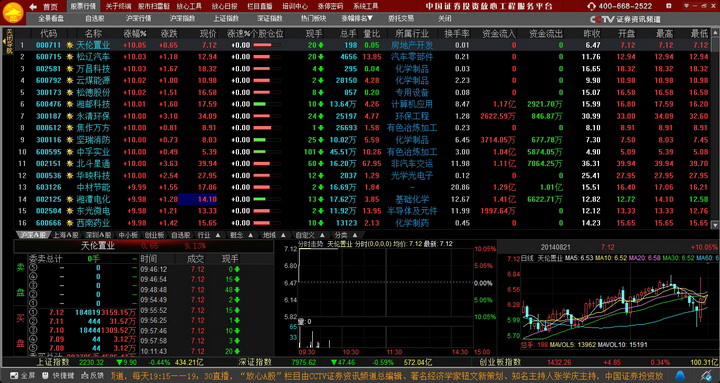Open the 涨幅排名 dropdown menu
The image size is (720, 383).
[x=357, y=19]
